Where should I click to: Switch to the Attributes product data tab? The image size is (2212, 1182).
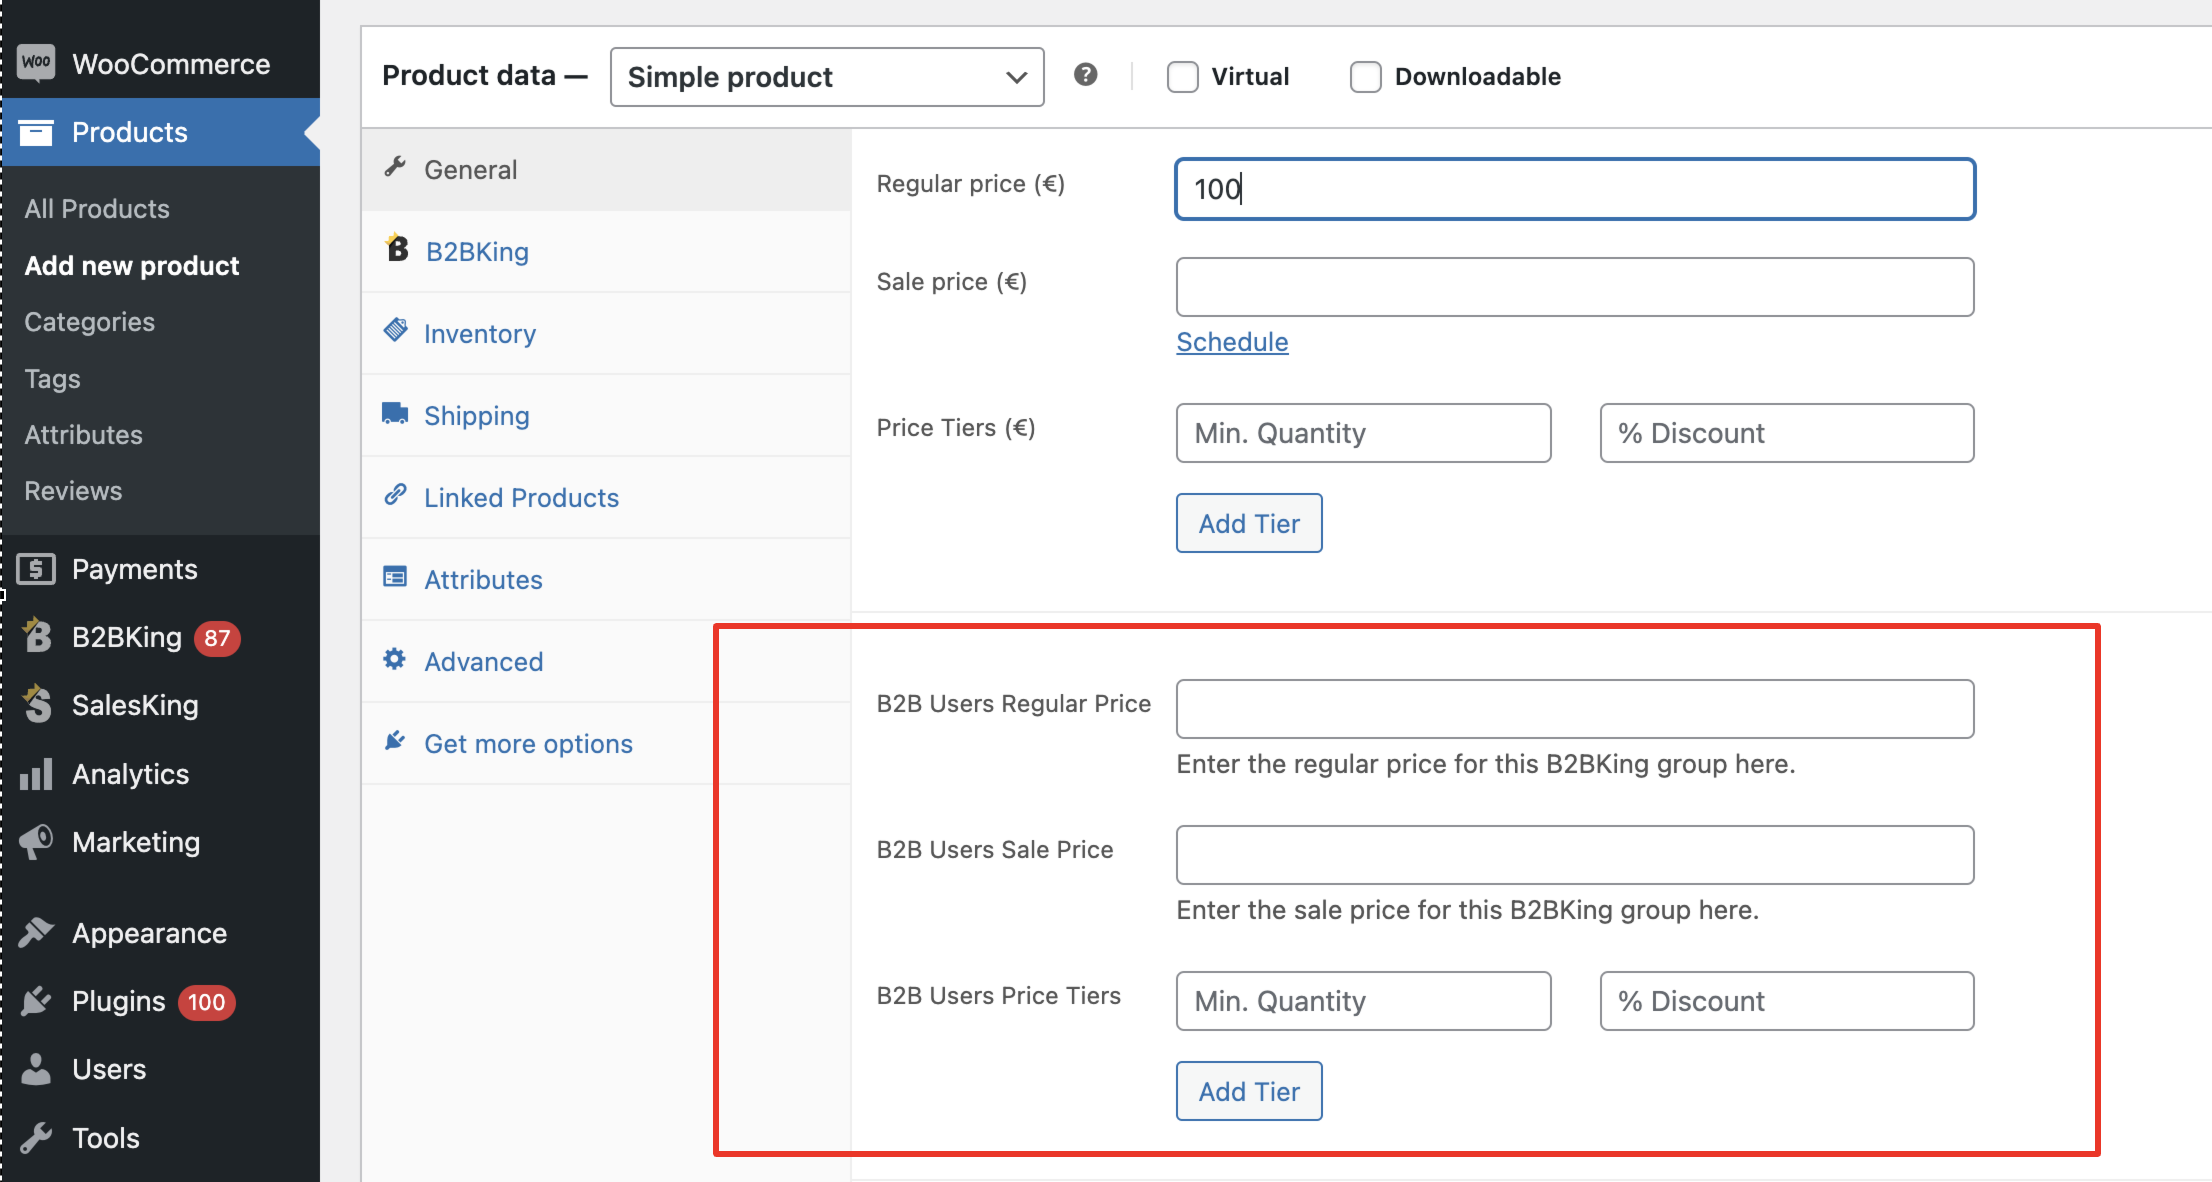coord(607,580)
